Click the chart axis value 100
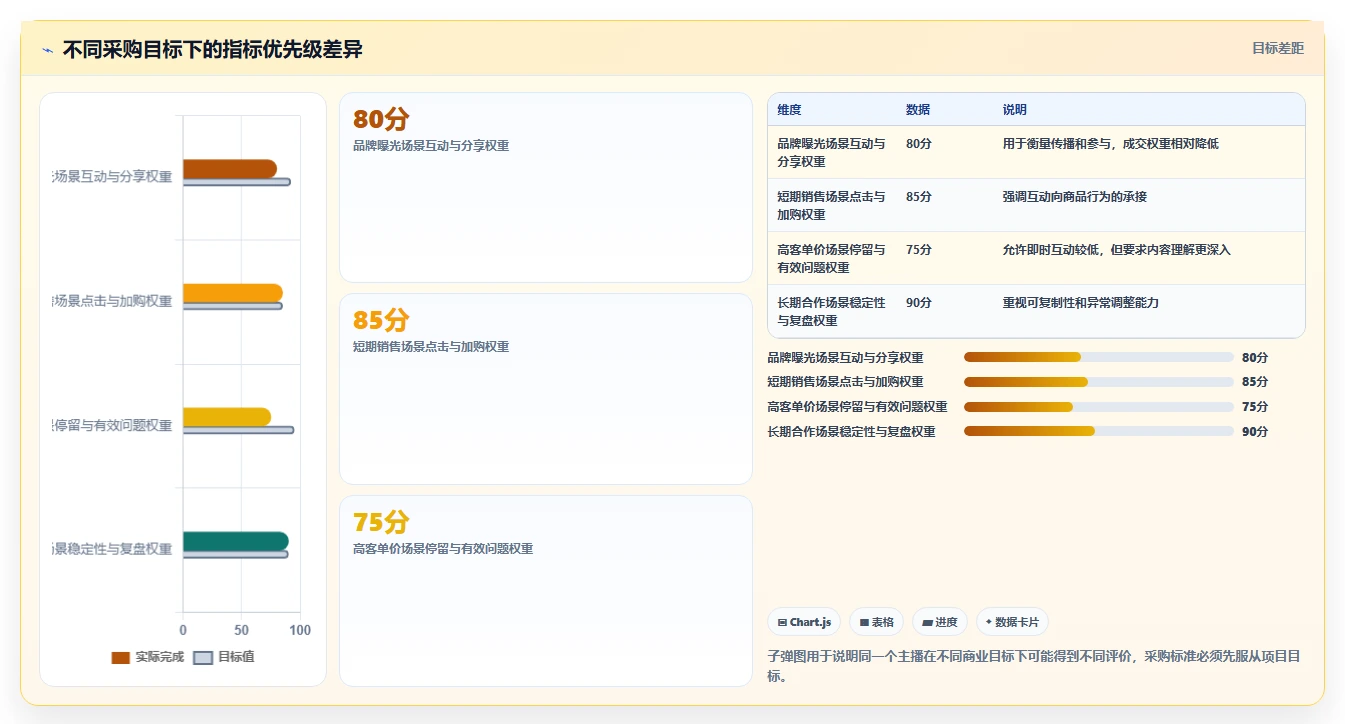 300,630
